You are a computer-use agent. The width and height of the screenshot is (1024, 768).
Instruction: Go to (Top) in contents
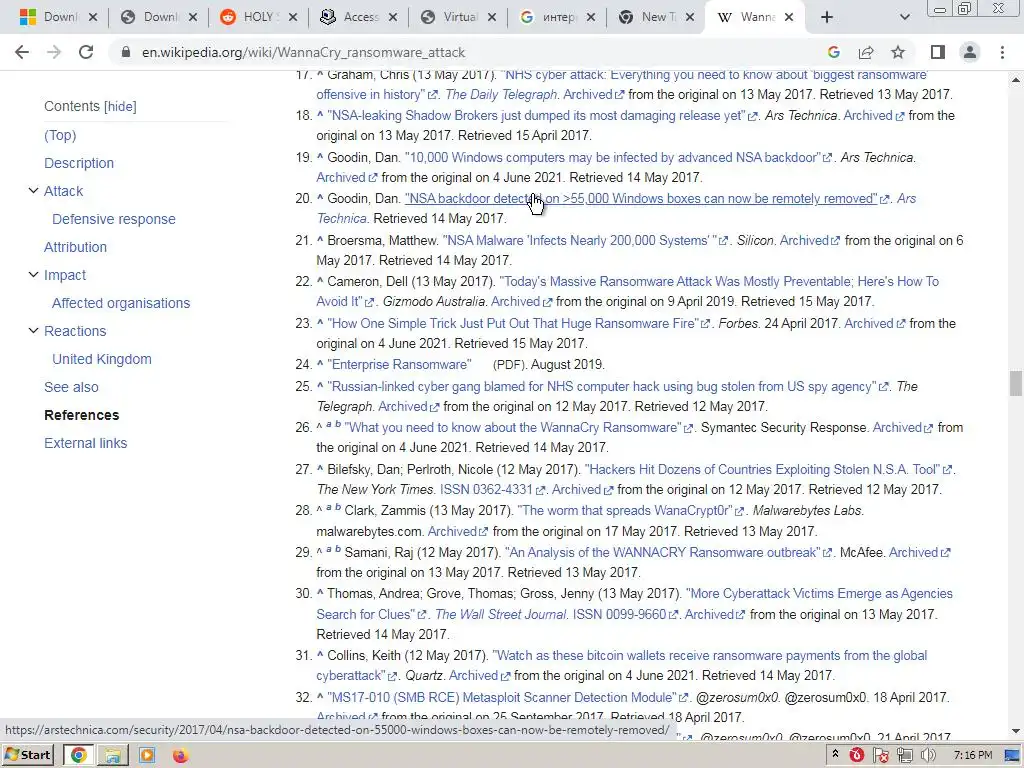click(x=60, y=135)
